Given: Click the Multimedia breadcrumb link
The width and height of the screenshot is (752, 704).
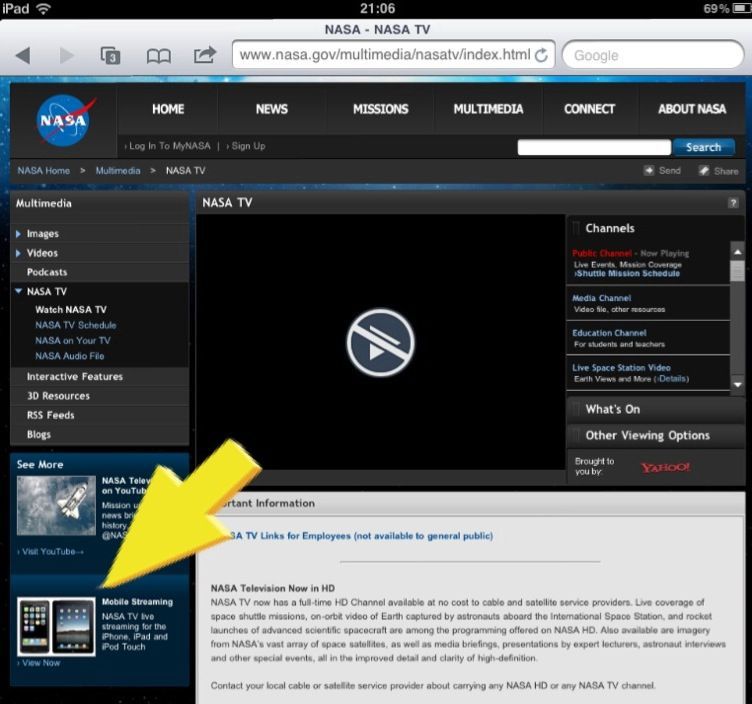Looking at the screenshot, I should pos(118,171).
